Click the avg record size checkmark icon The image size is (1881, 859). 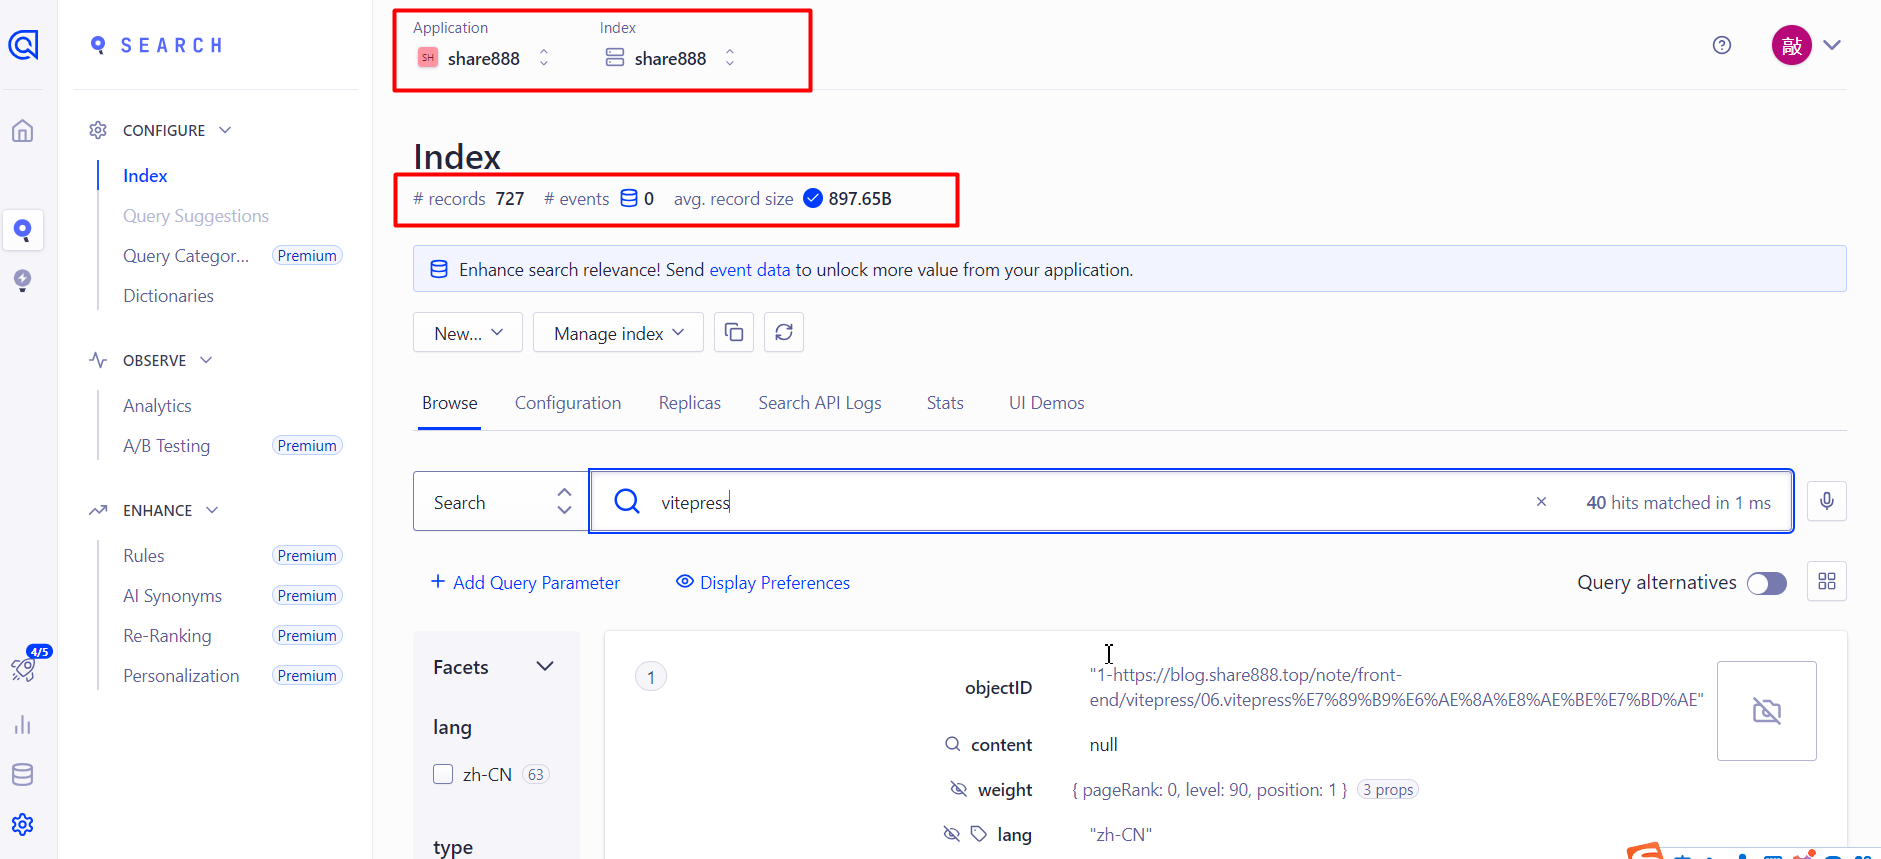pos(813,198)
